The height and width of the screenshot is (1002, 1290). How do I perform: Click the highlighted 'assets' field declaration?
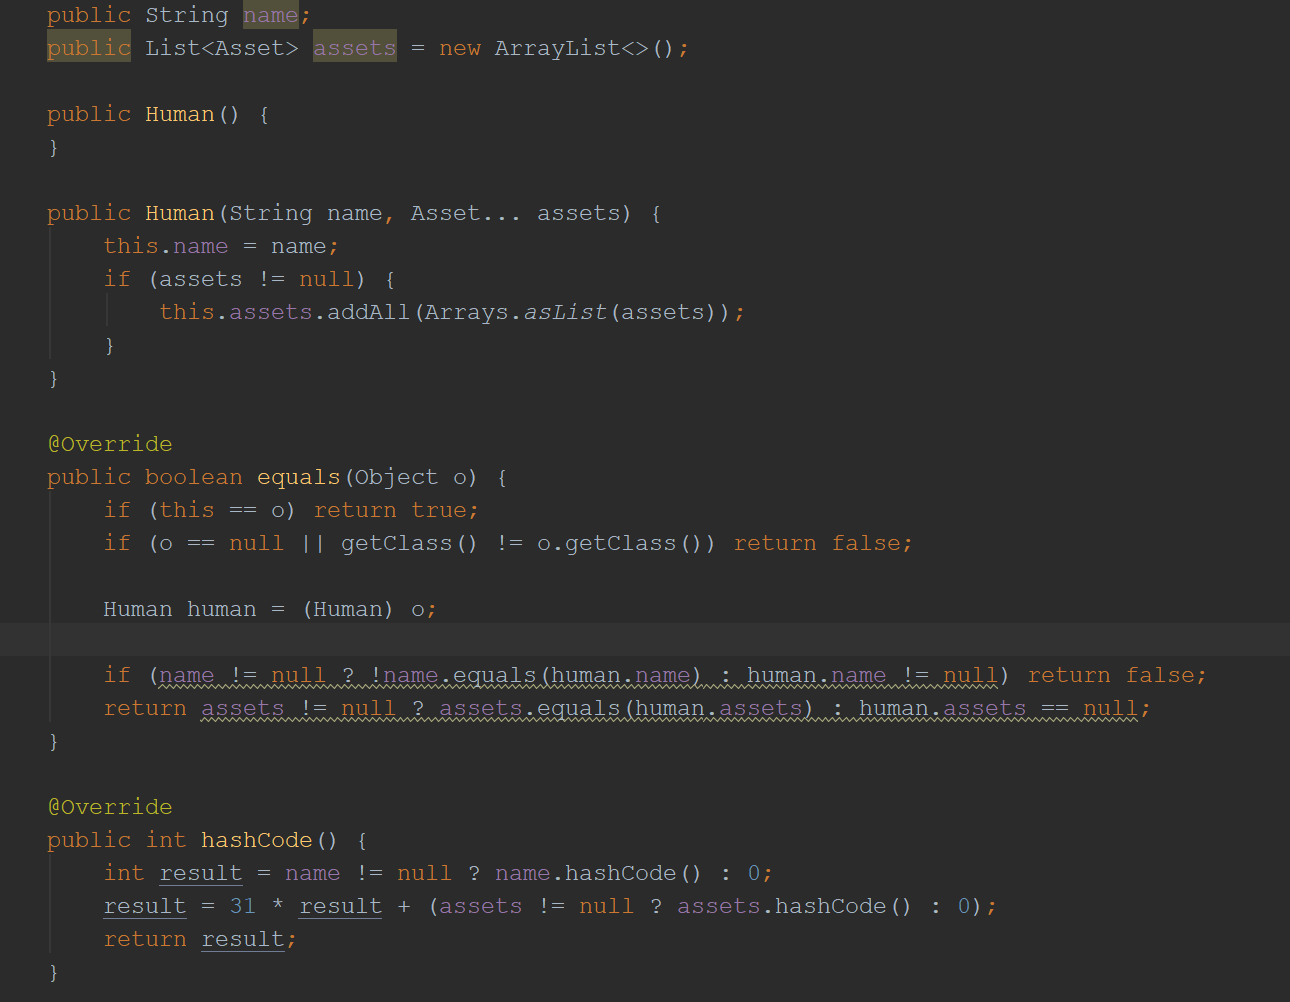tap(355, 48)
